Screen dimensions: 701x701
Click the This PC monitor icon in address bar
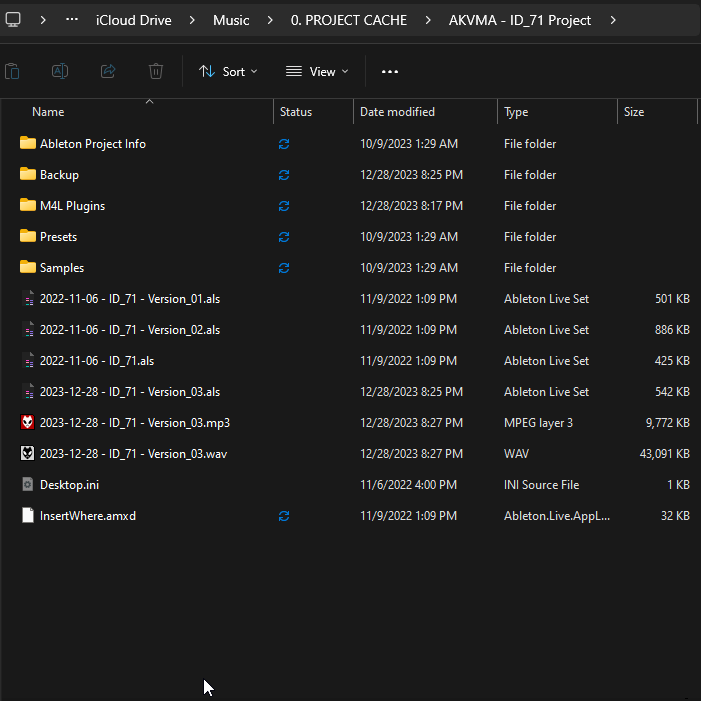(13, 20)
